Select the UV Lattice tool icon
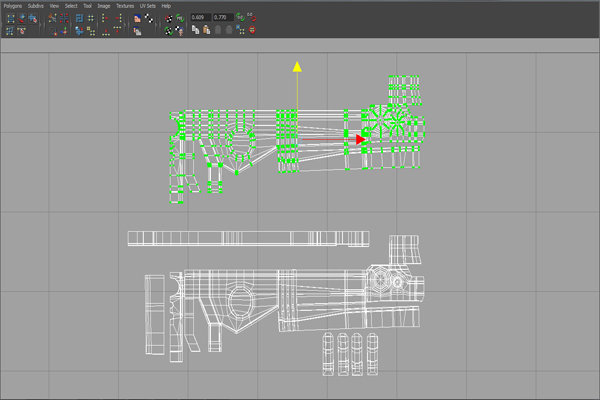Screen dimensions: 600x400 pos(10,18)
